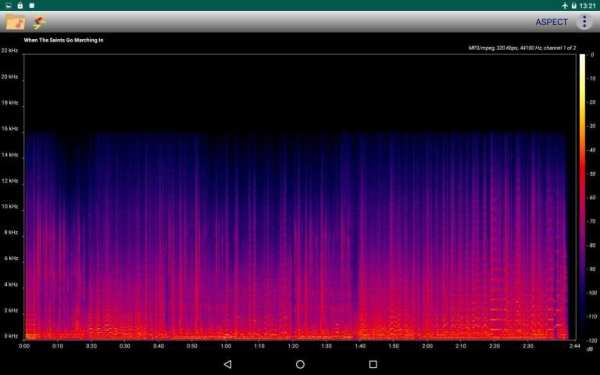Screen dimensions: 600x375
Task: Click the 0:10 time axis label
Action: point(58,346)
